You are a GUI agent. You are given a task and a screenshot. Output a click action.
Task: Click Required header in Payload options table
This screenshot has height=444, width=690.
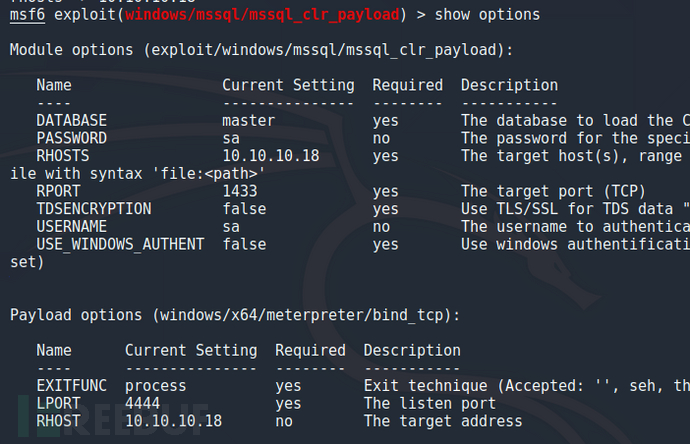(310, 351)
